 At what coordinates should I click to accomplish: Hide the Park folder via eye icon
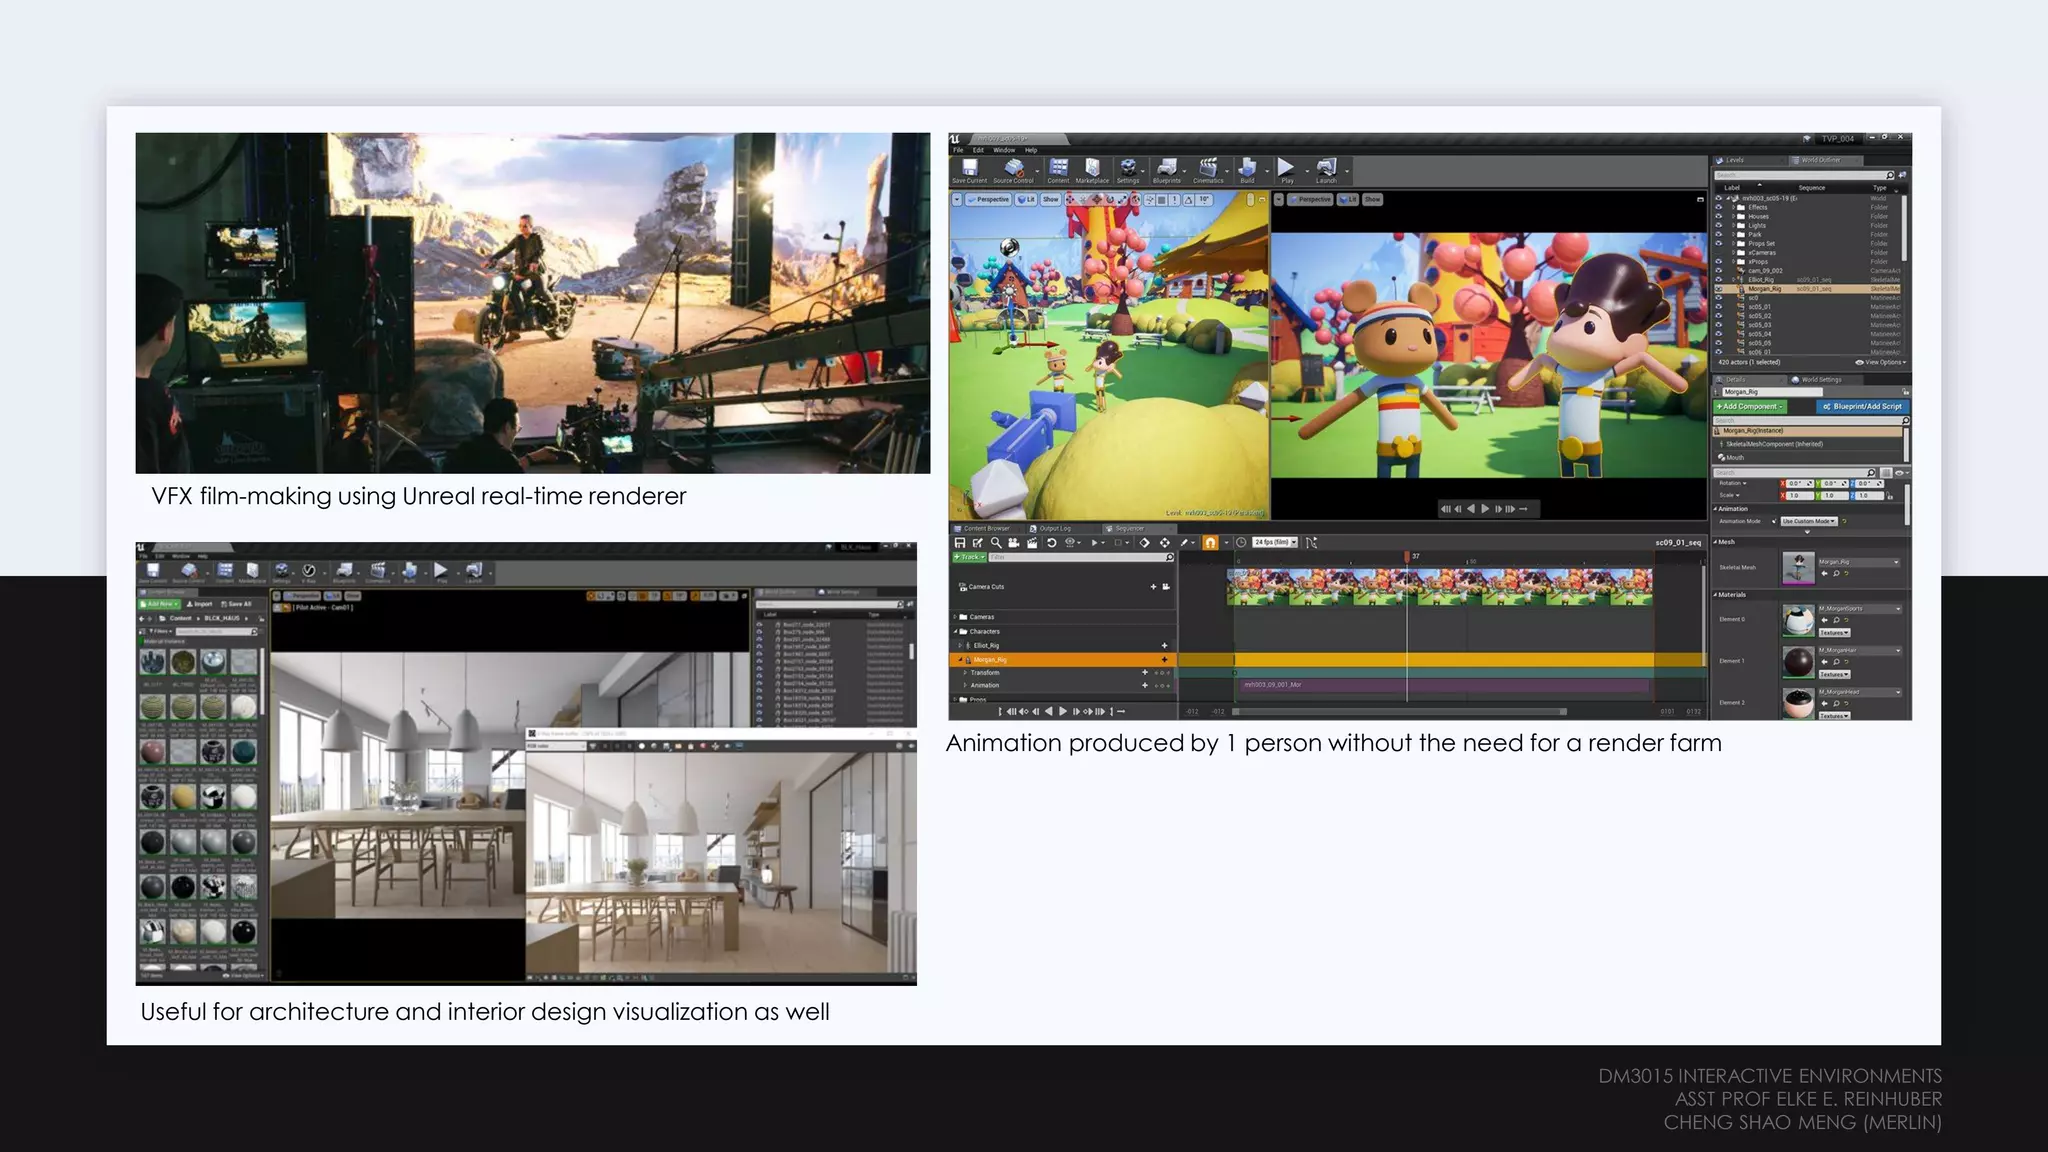coord(1719,234)
